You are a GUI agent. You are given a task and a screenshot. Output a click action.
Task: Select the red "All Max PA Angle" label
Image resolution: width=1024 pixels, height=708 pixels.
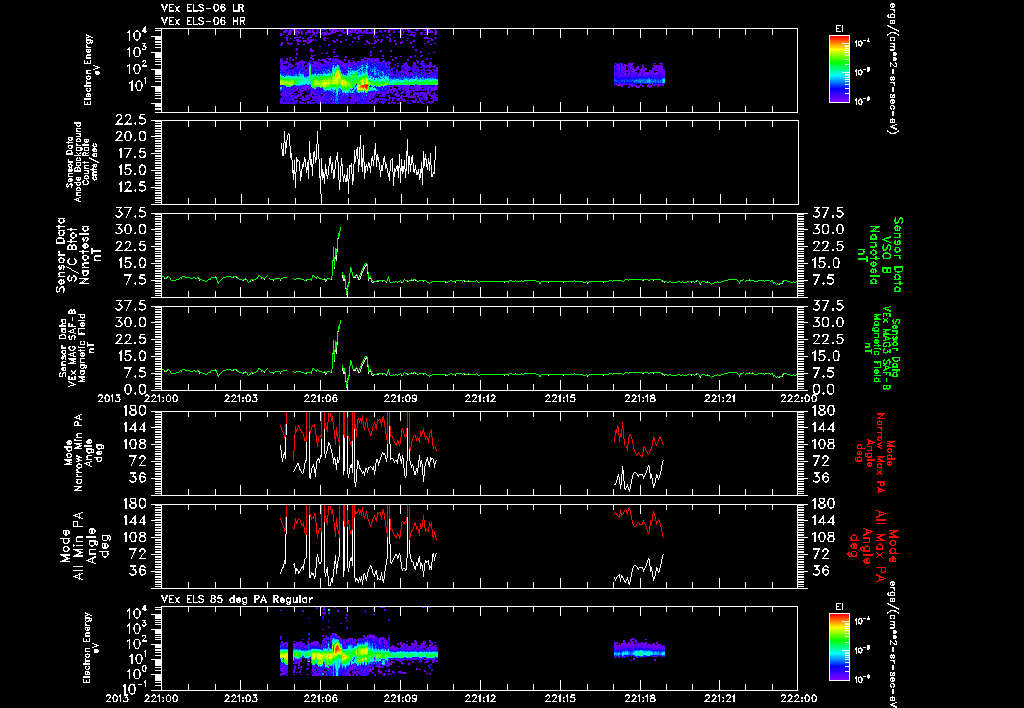click(x=875, y=545)
